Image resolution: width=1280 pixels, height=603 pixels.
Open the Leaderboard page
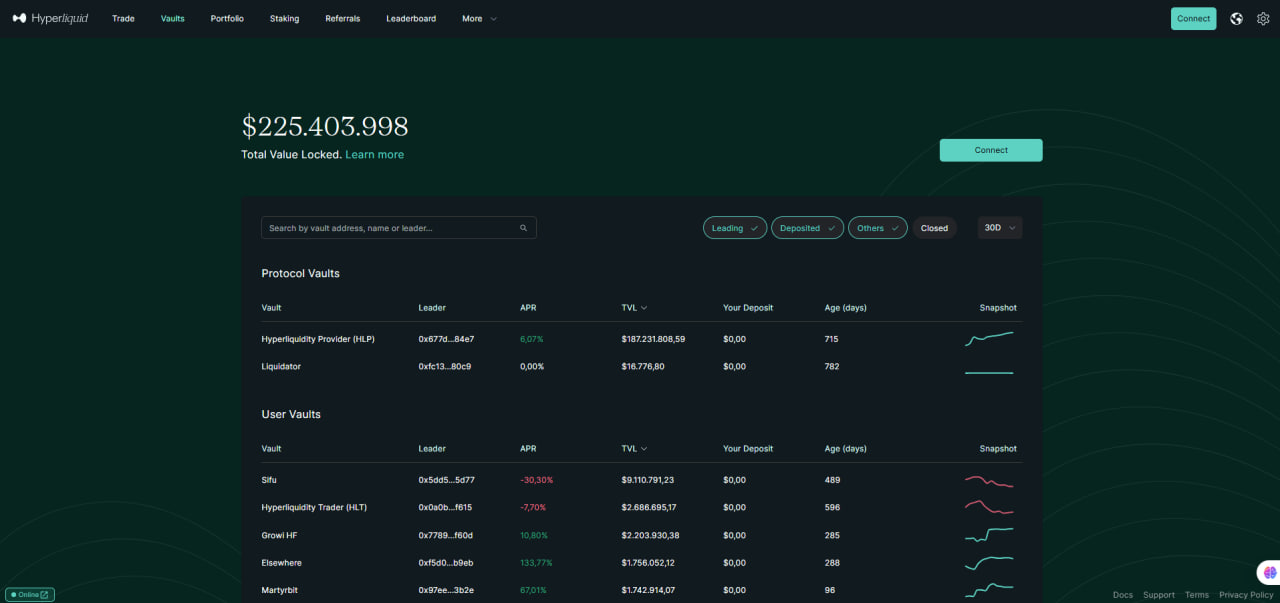[411, 18]
